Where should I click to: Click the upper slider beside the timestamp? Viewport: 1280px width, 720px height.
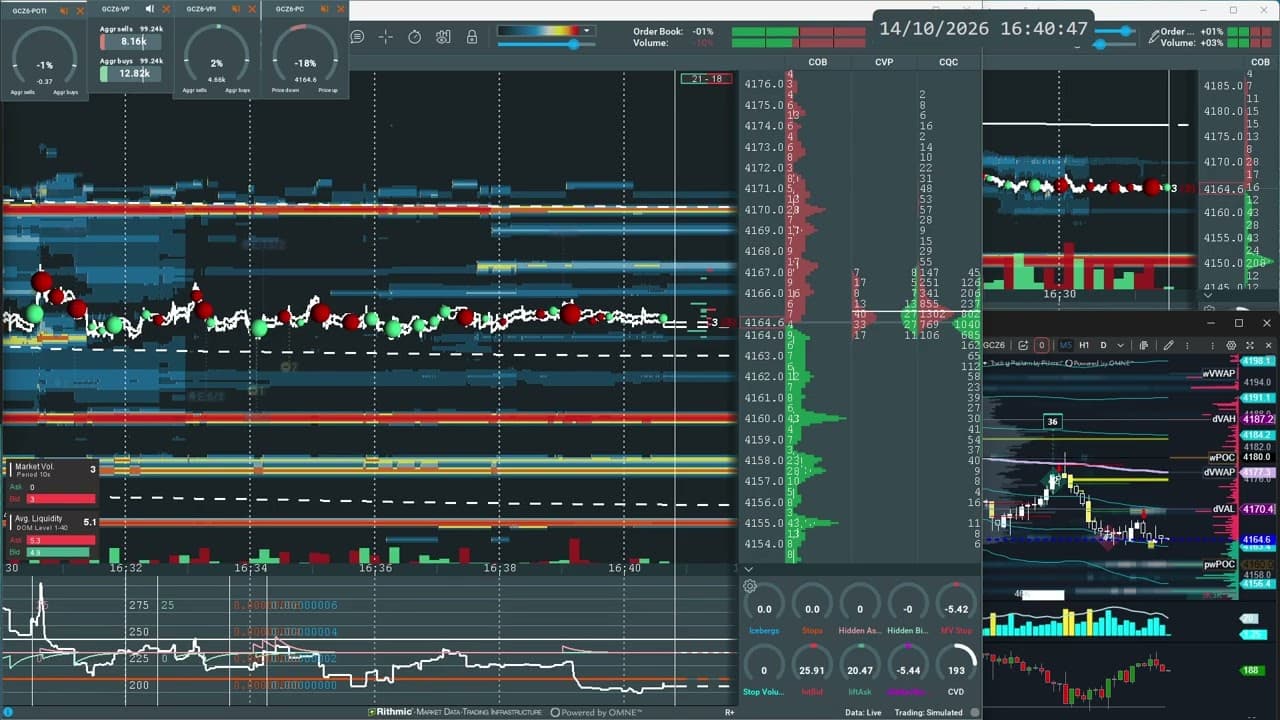pos(1115,31)
